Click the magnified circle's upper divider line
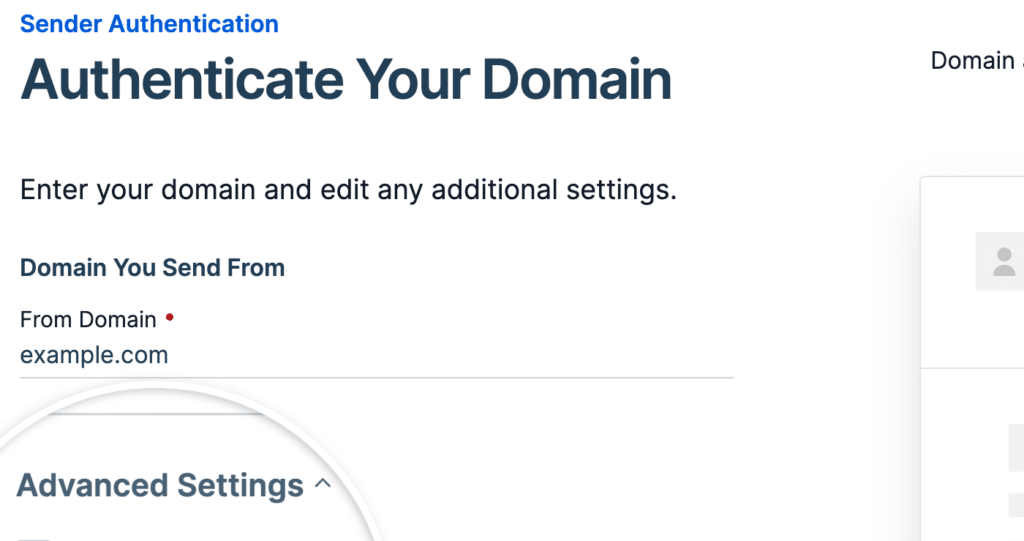This screenshot has height=541, width=1024. click(155, 414)
